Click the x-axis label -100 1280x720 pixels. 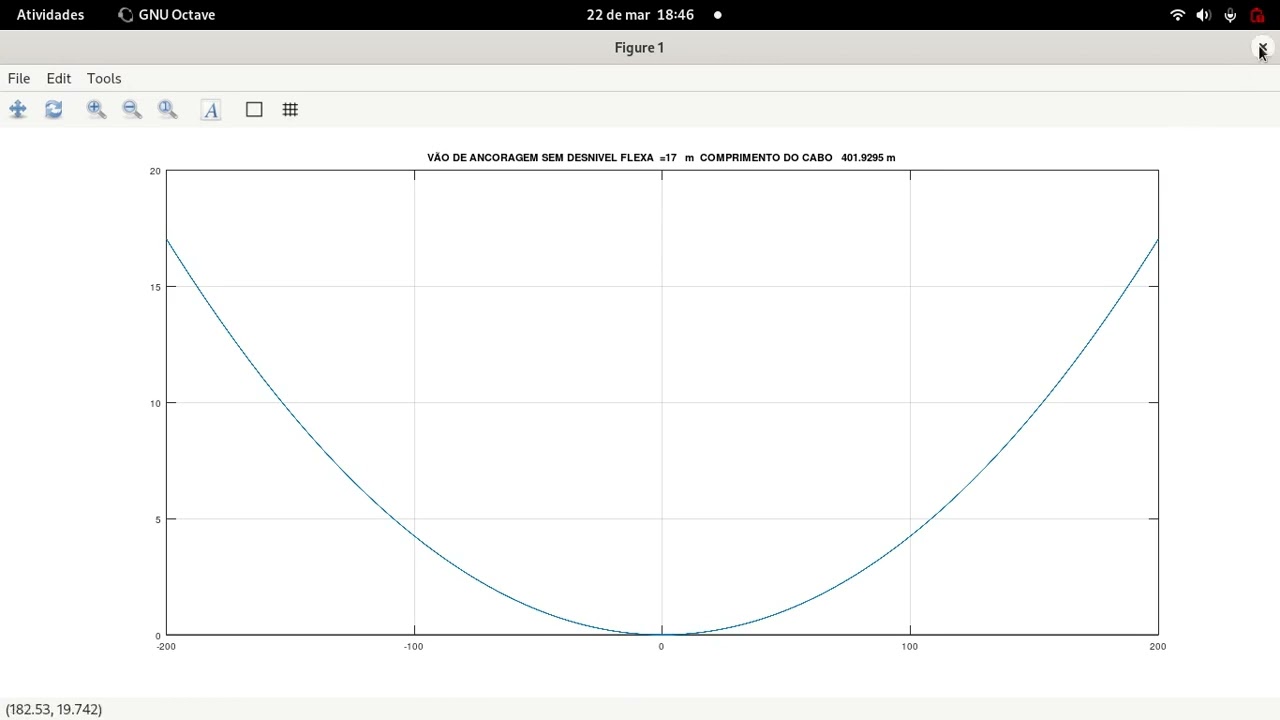[x=413, y=646]
